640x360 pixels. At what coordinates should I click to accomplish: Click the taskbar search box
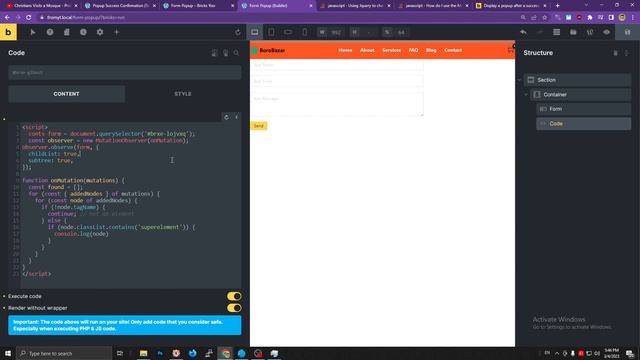[x=64, y=353]
